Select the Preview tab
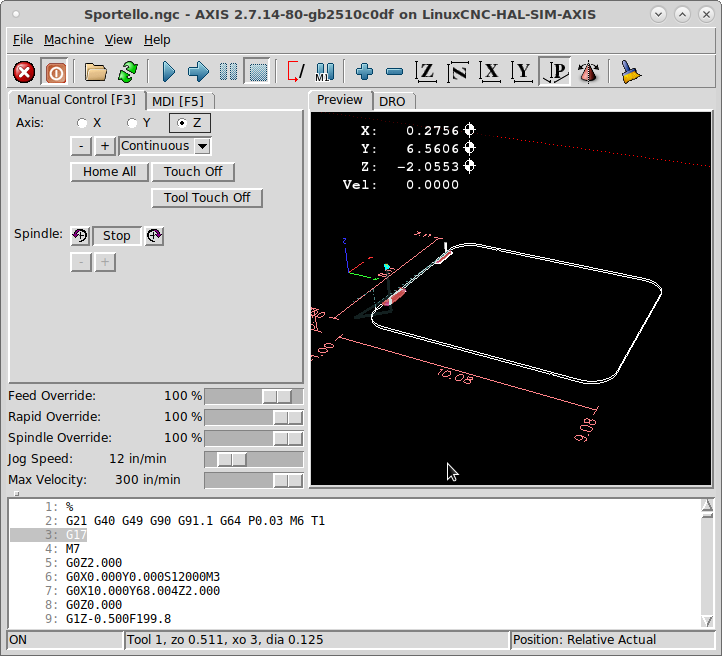722x656 pixels. 340,100
